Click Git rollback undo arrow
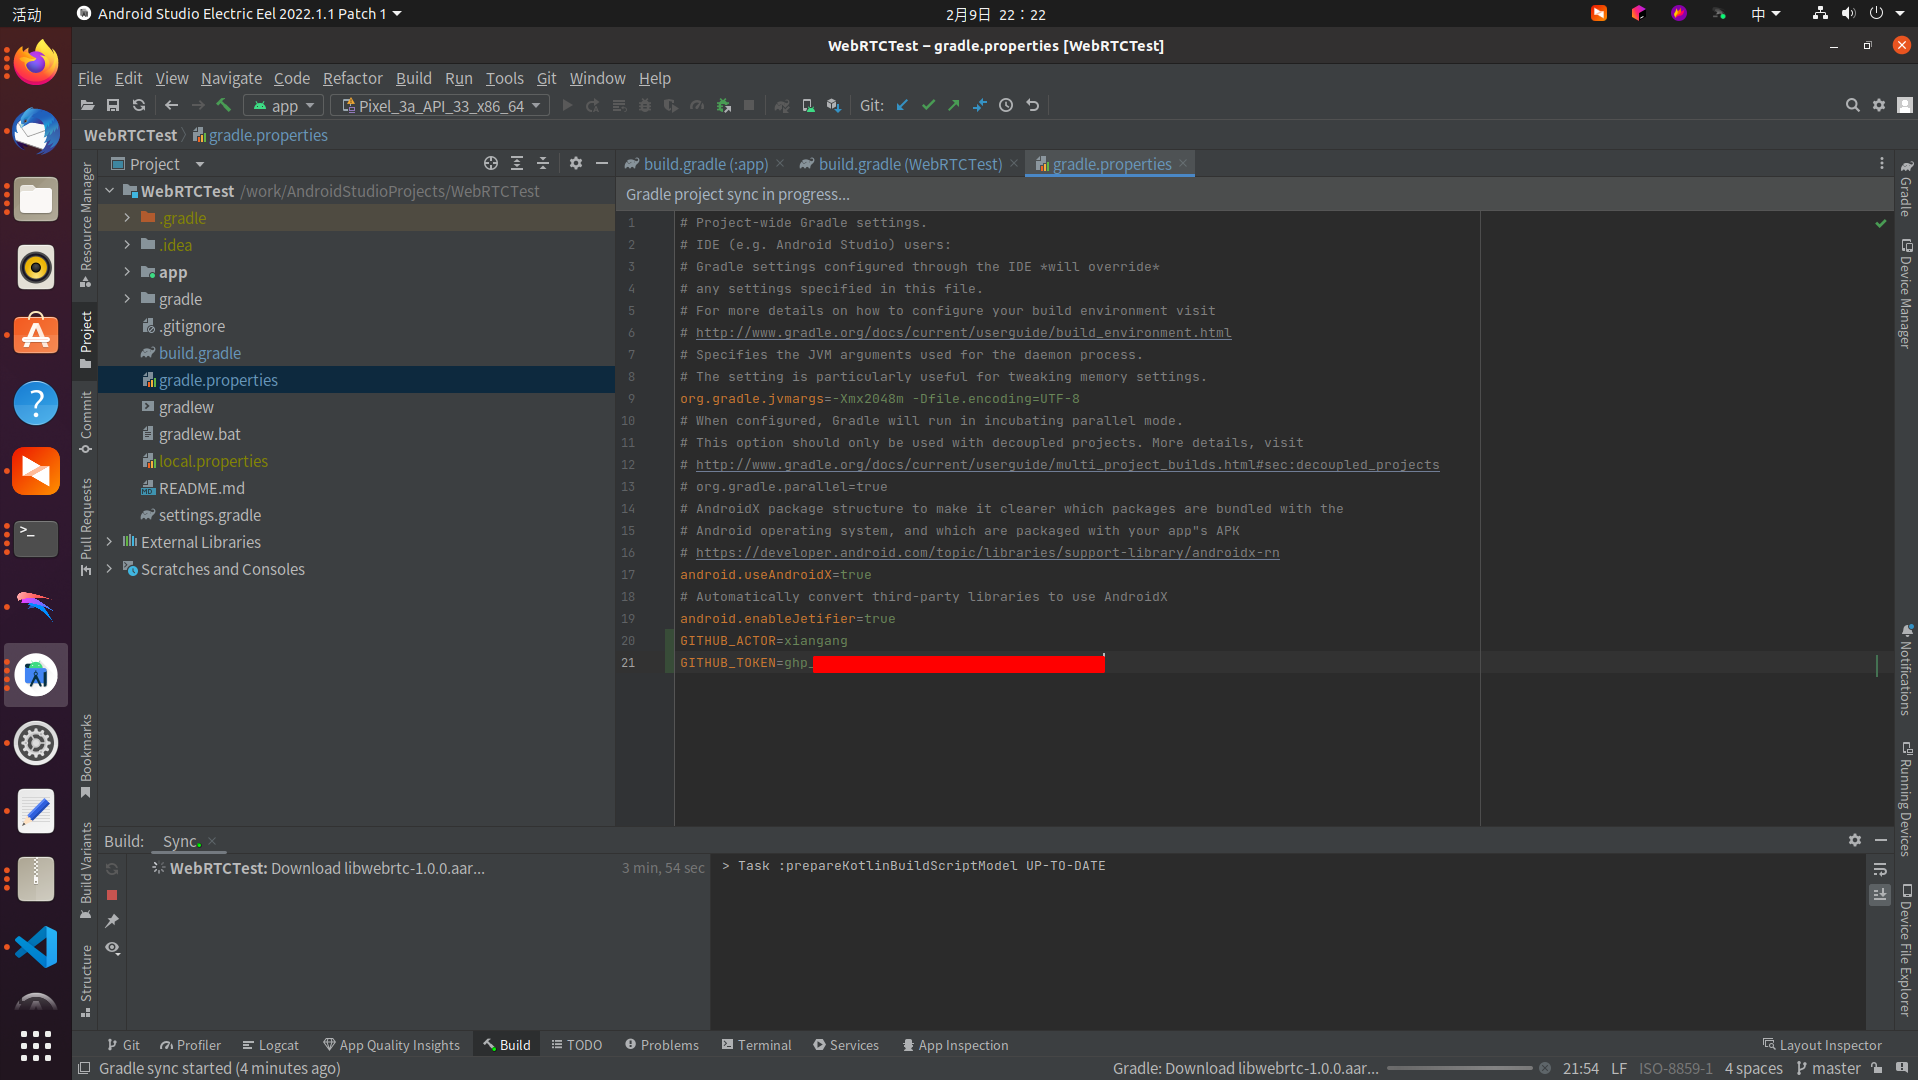The width and height of the screenshot is (1918, 1080). point(1033,105)
